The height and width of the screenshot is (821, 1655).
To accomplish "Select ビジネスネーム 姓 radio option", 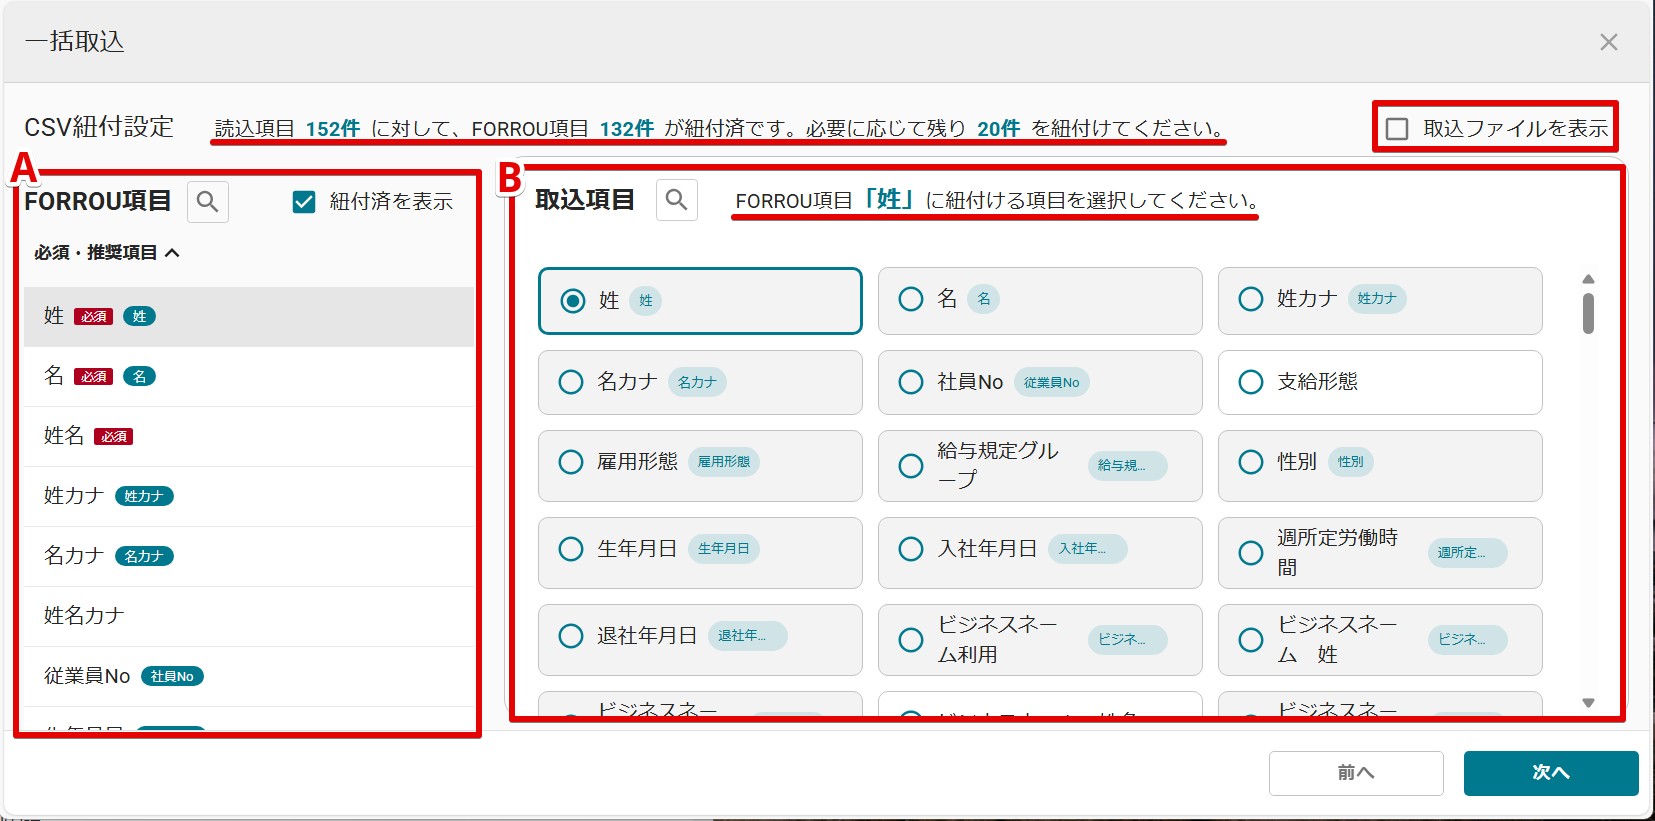I will pos(1251,640).
